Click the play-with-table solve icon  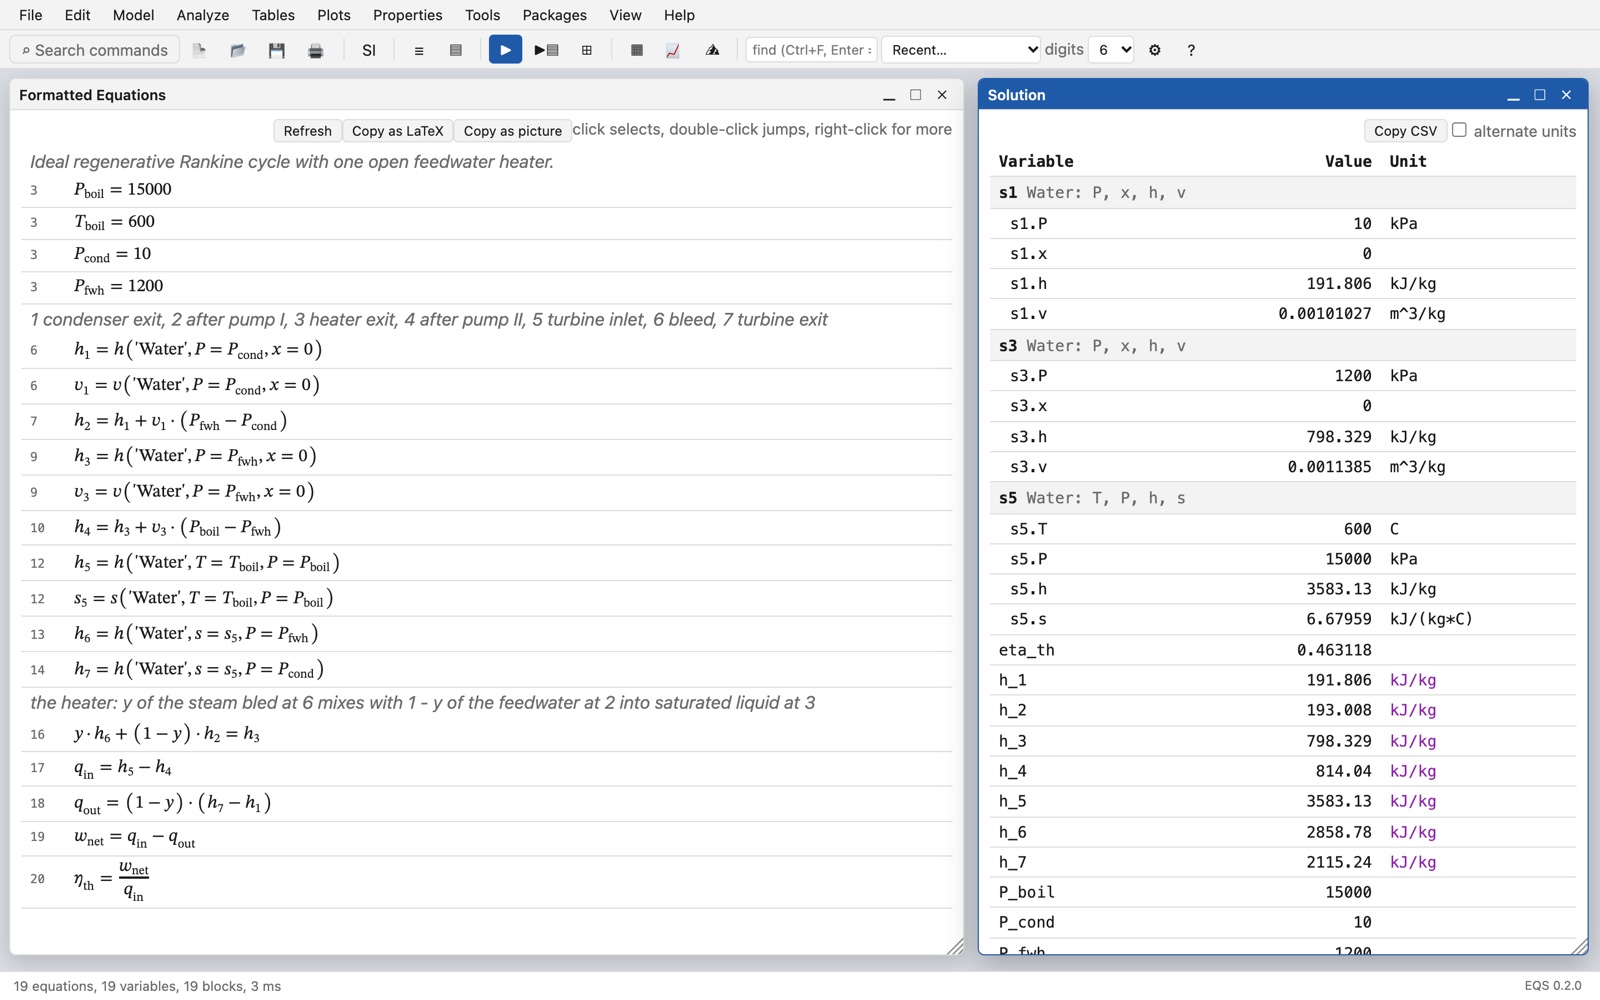coord(546,50)
